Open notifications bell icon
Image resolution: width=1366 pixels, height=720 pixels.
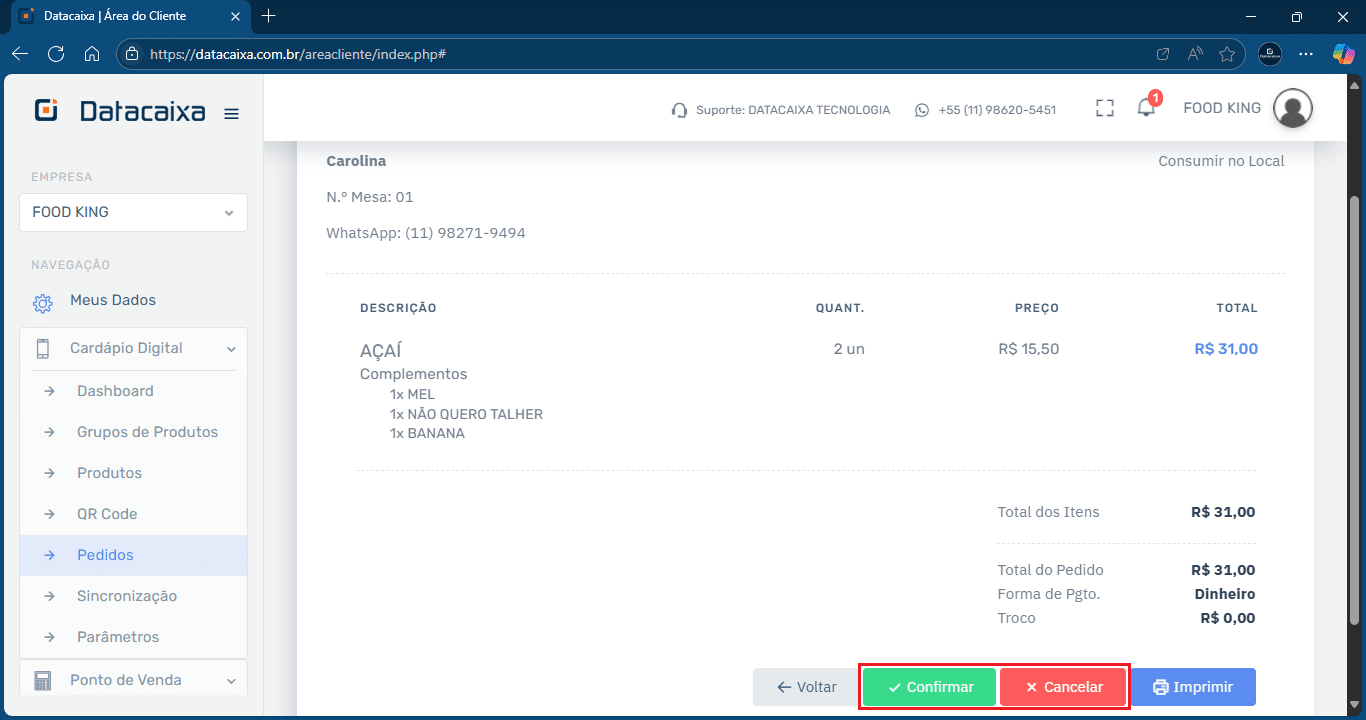1146,108
